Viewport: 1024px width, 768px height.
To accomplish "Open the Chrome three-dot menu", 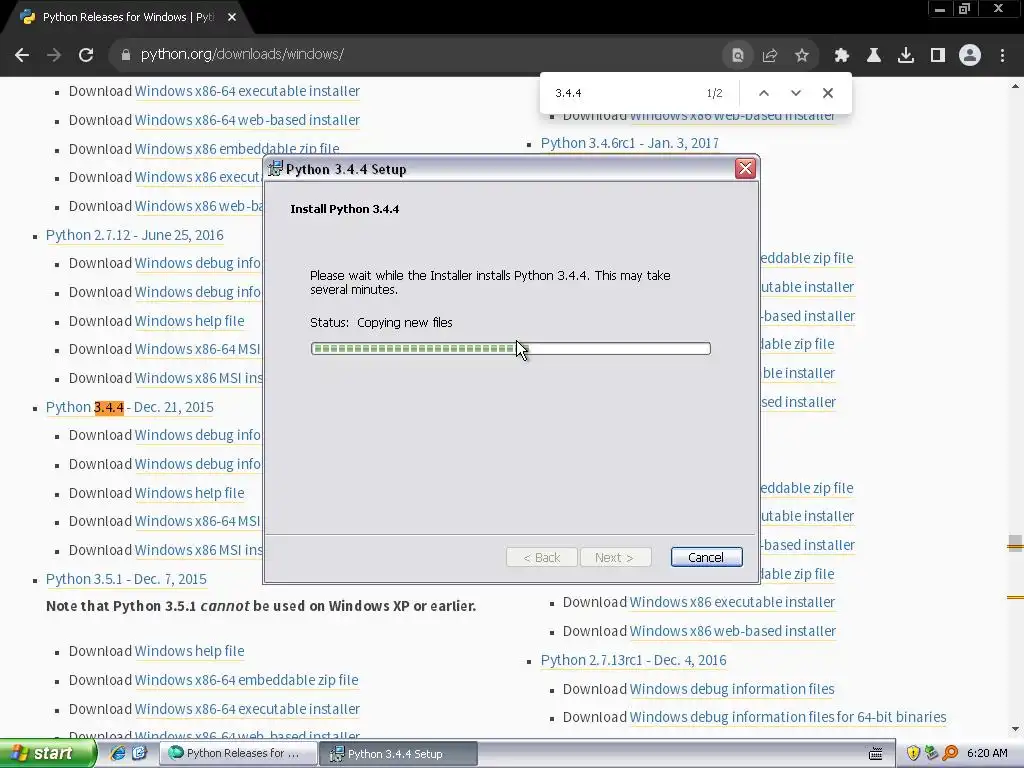I will 1002,56.
